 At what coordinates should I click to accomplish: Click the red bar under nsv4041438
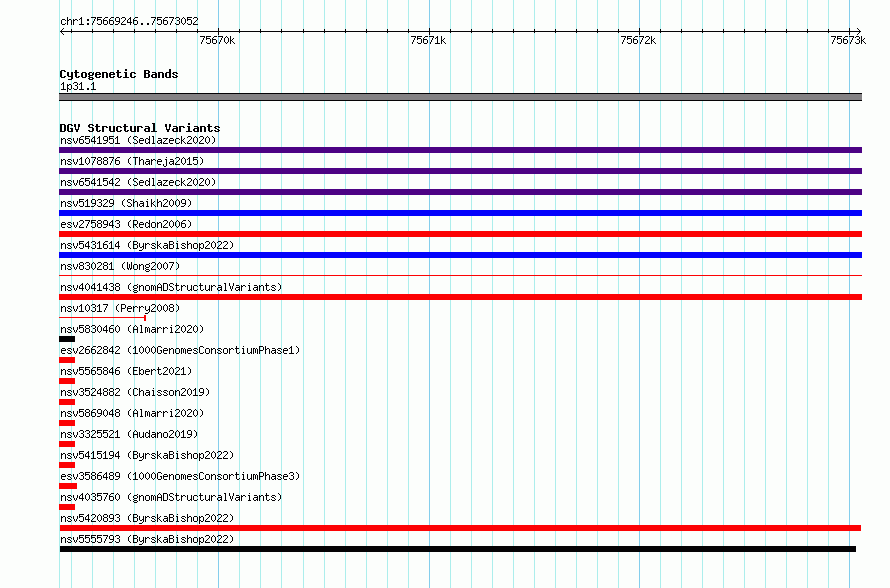[x=460, y=297]
